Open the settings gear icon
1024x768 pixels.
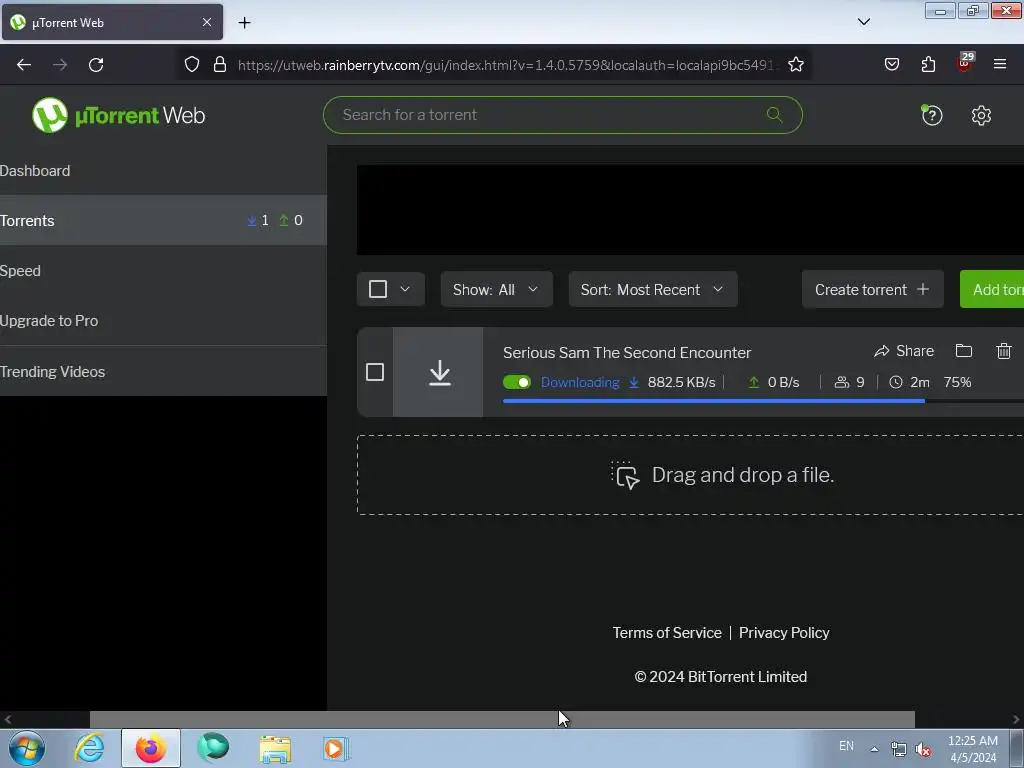(x=981, y=116)
